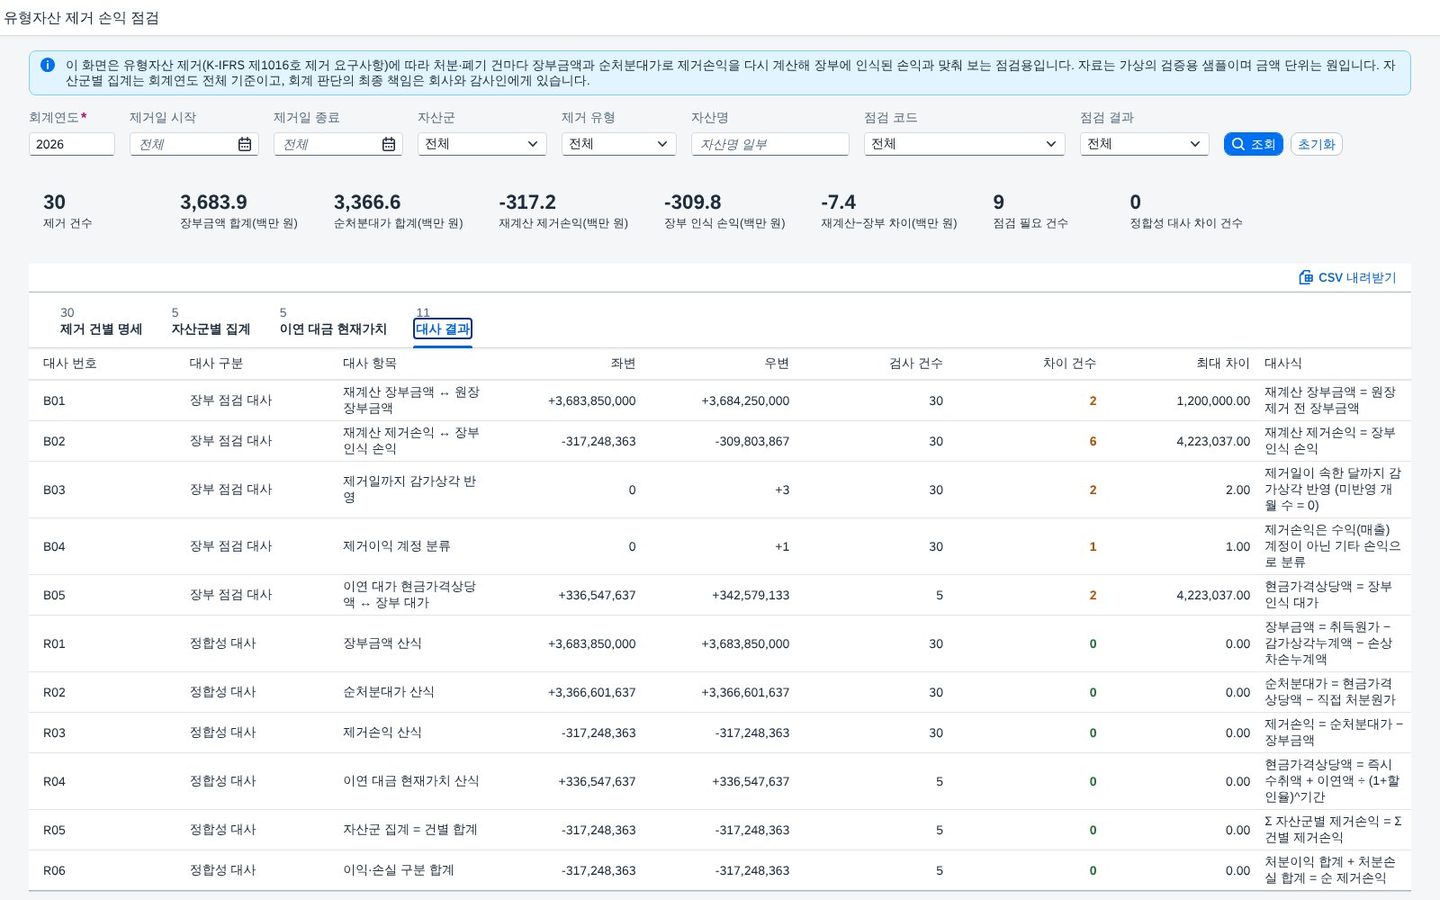The image size is (1440, 900).
Task: Click the 좌변 column header
Action: pos(623,363)
